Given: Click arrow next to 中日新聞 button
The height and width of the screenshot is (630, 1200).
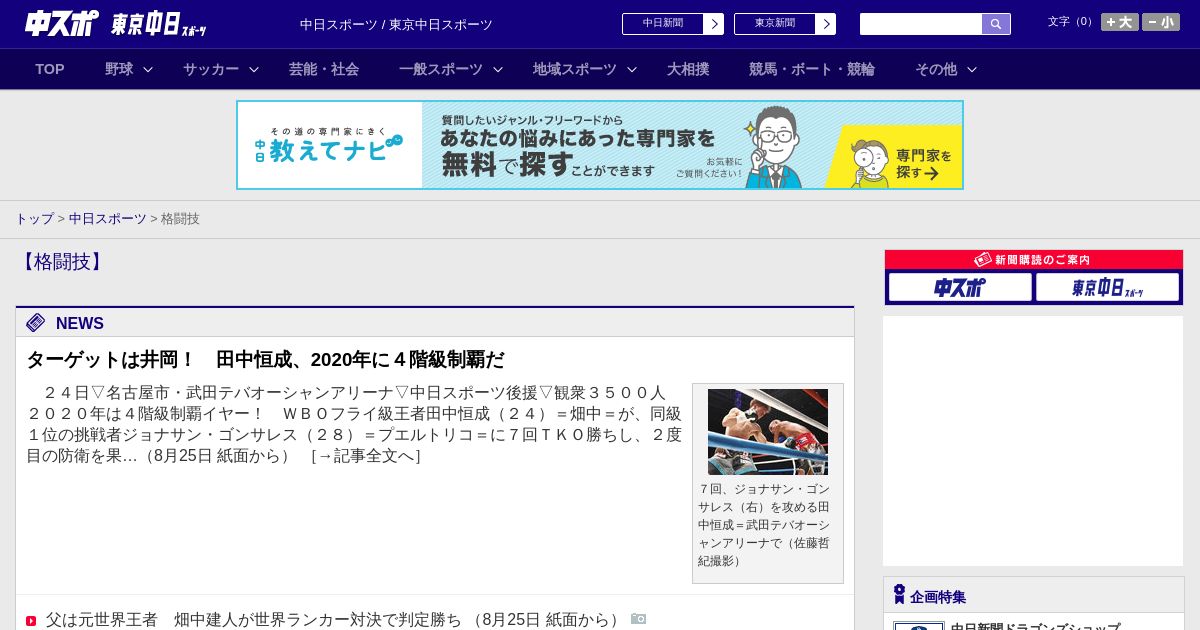Looking at the screenshot, I should coord(714,24).
